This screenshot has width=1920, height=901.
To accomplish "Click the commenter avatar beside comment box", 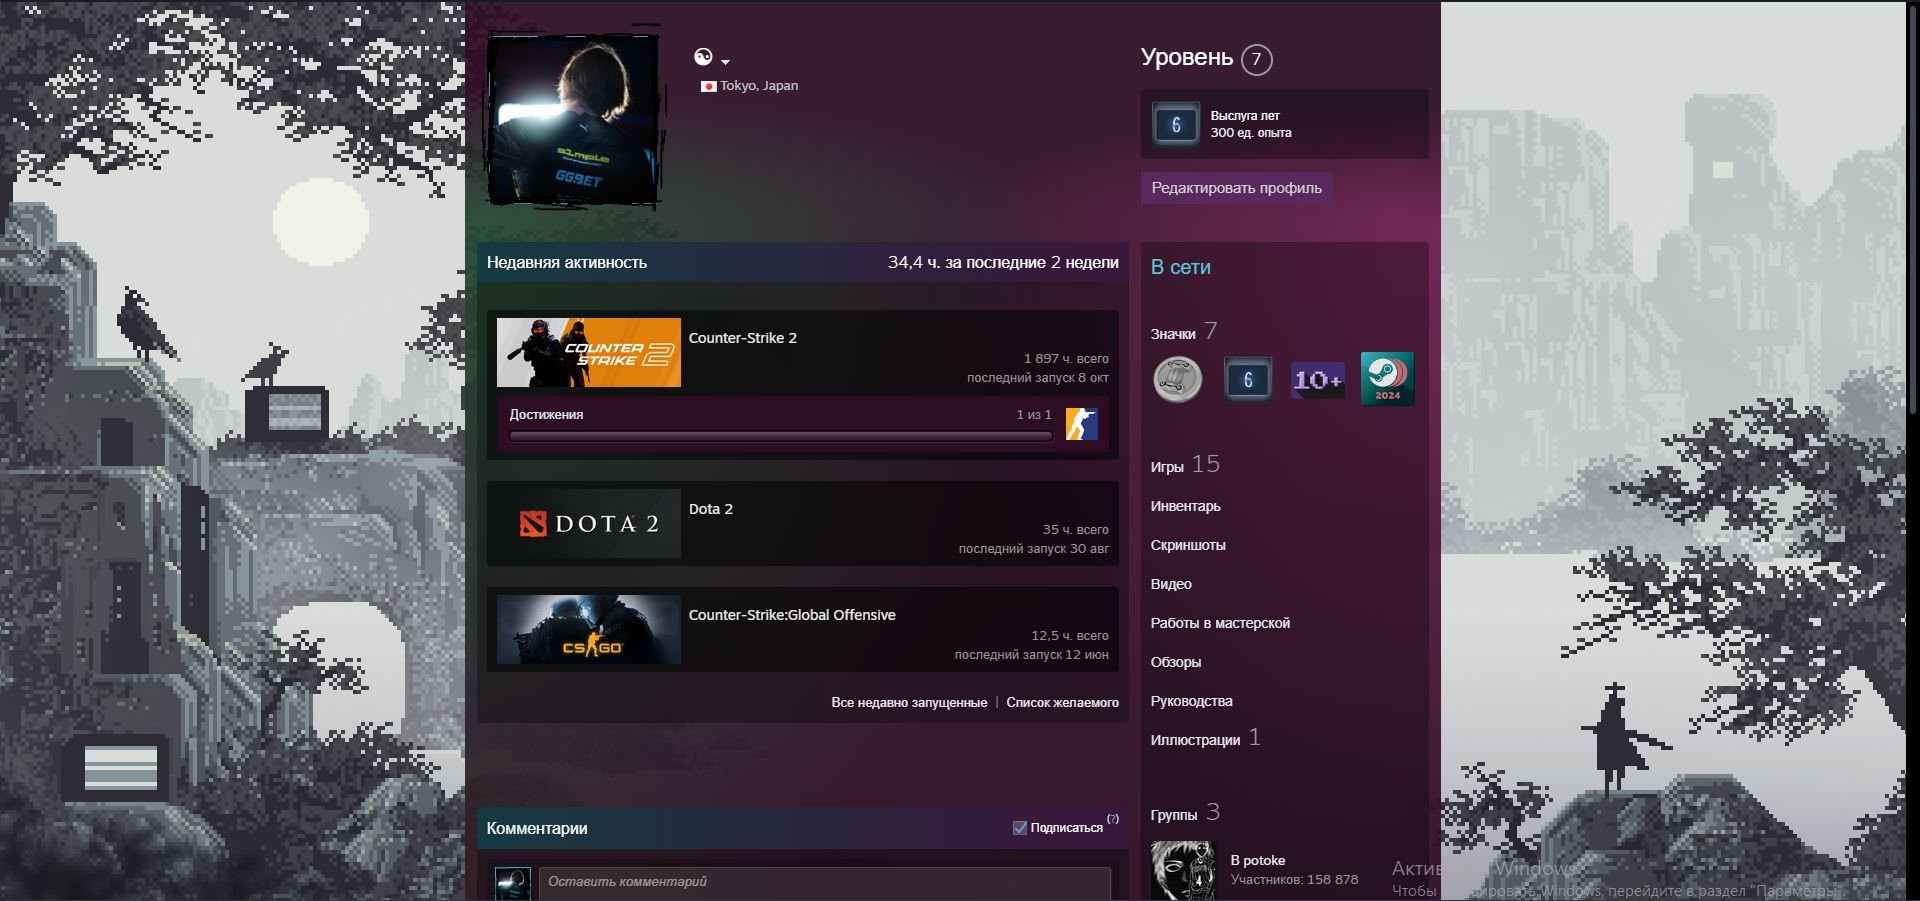I will click(x=513, y=884).
